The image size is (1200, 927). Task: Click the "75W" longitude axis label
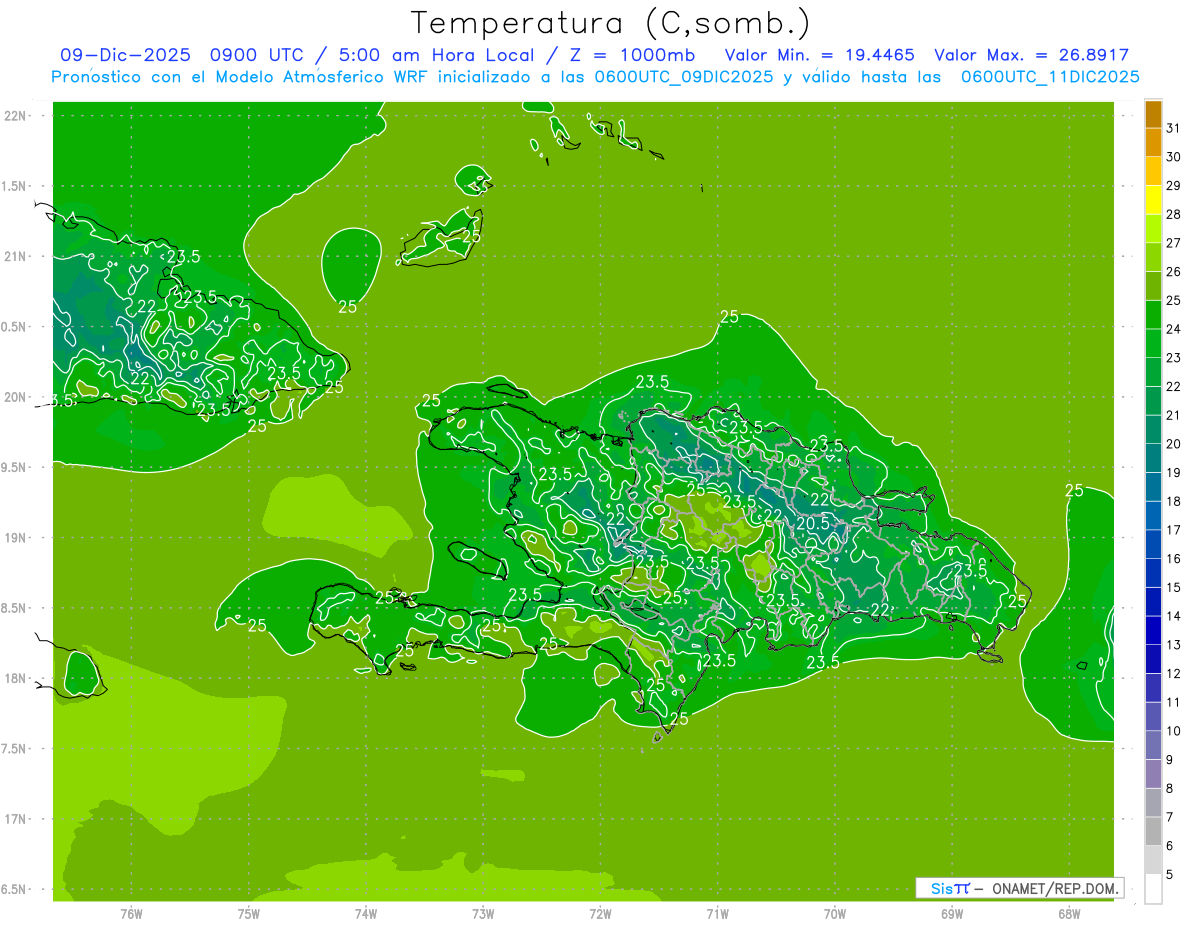(x=249, y=914)
